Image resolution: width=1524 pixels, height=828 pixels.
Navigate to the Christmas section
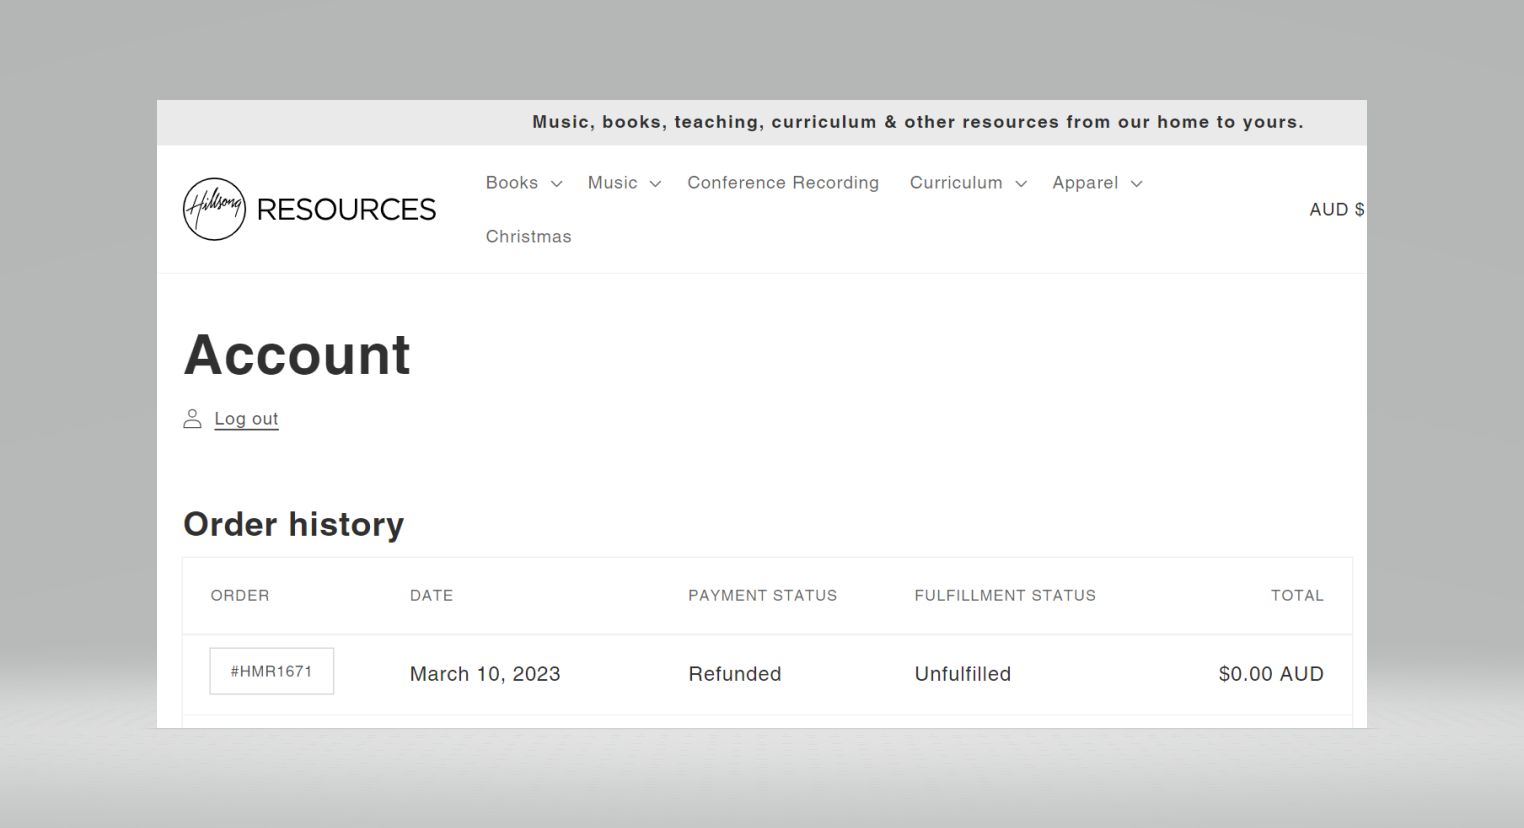click(x=528, y=237)
